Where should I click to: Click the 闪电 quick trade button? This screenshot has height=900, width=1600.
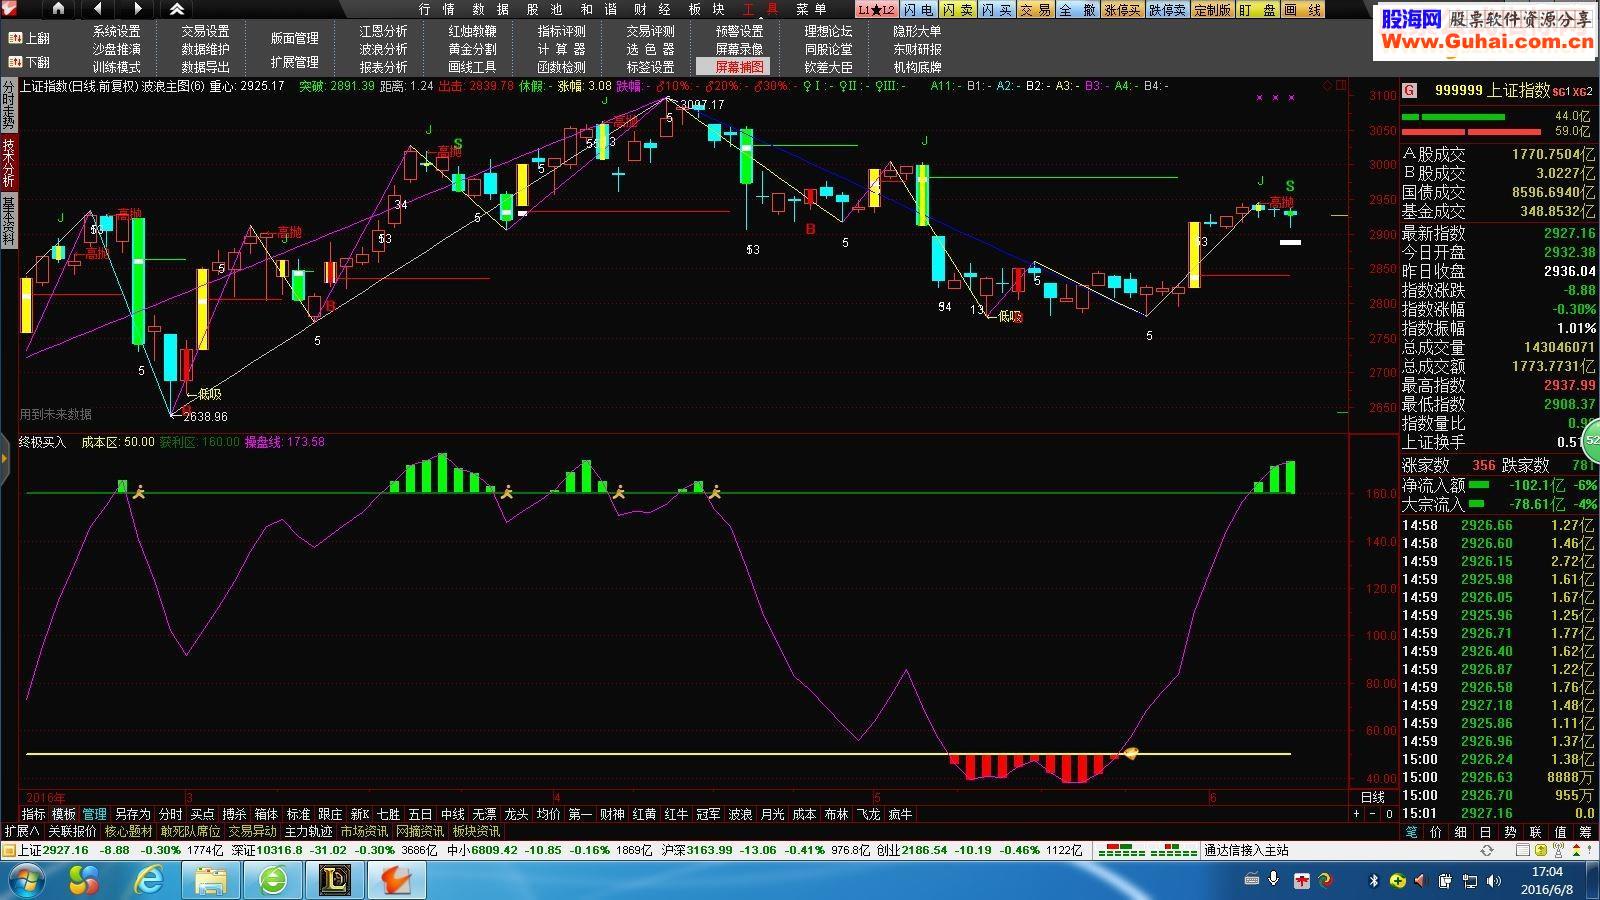click(918, 10)
